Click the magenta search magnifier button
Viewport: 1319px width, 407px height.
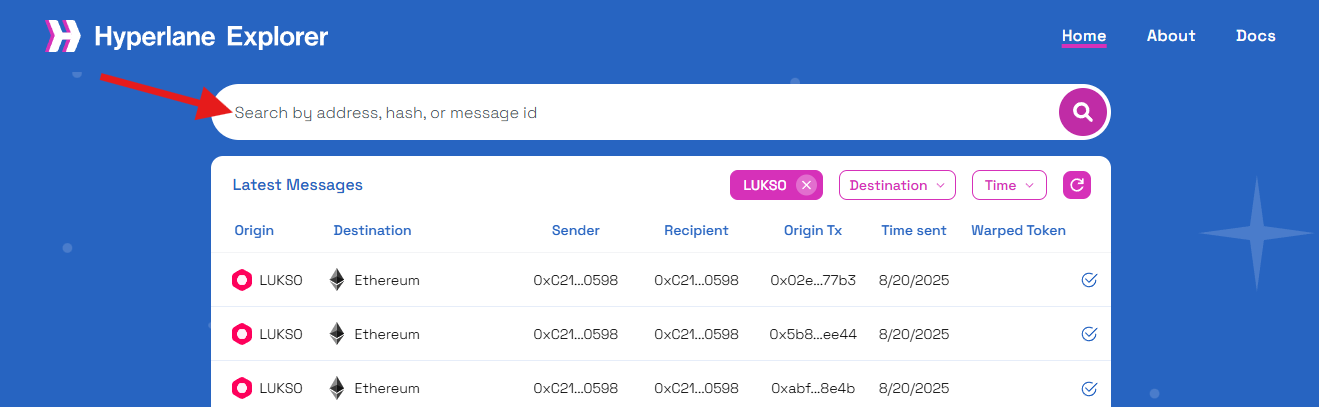click(x=1083, y=112)
